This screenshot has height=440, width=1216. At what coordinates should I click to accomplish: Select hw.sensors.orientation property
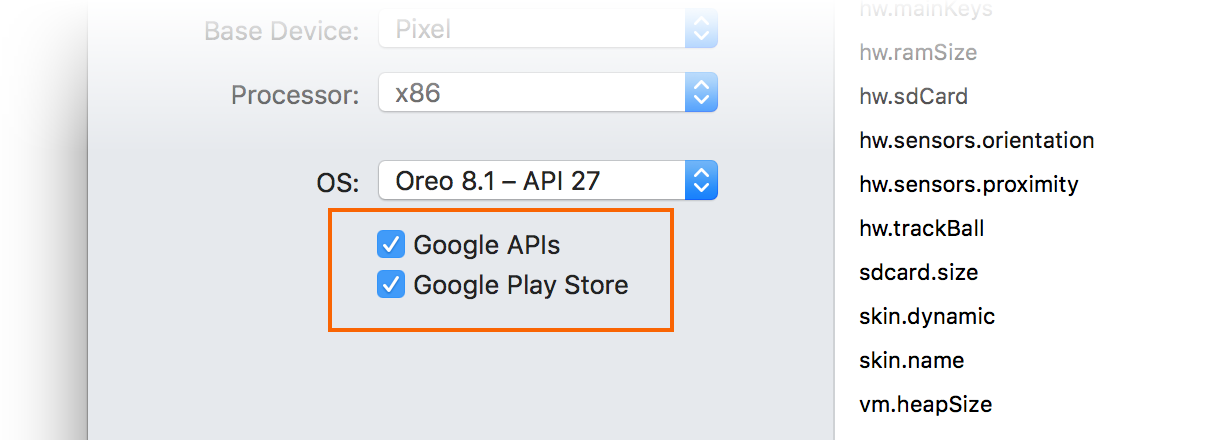pyautogui.click(x=976, y=140)
